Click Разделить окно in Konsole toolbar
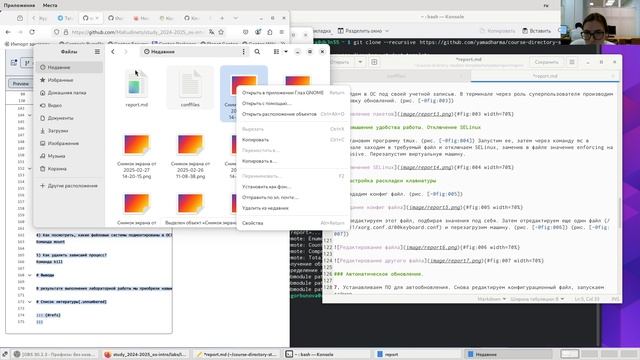 (x=363, y=31)
